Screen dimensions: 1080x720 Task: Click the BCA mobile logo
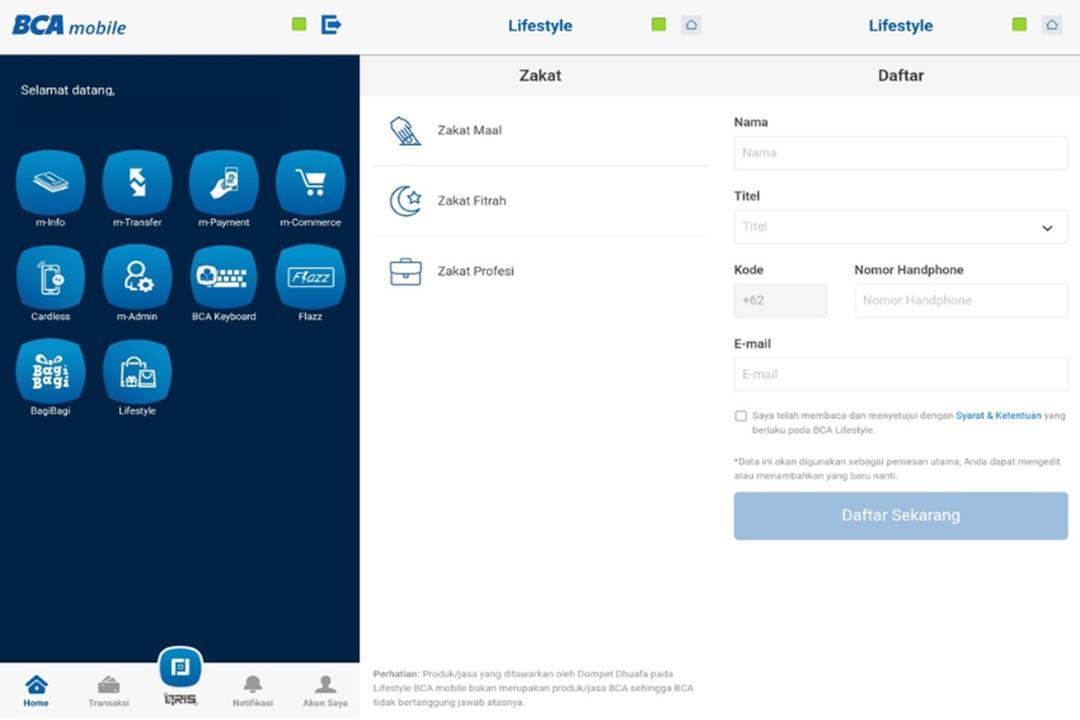[69, 25]
